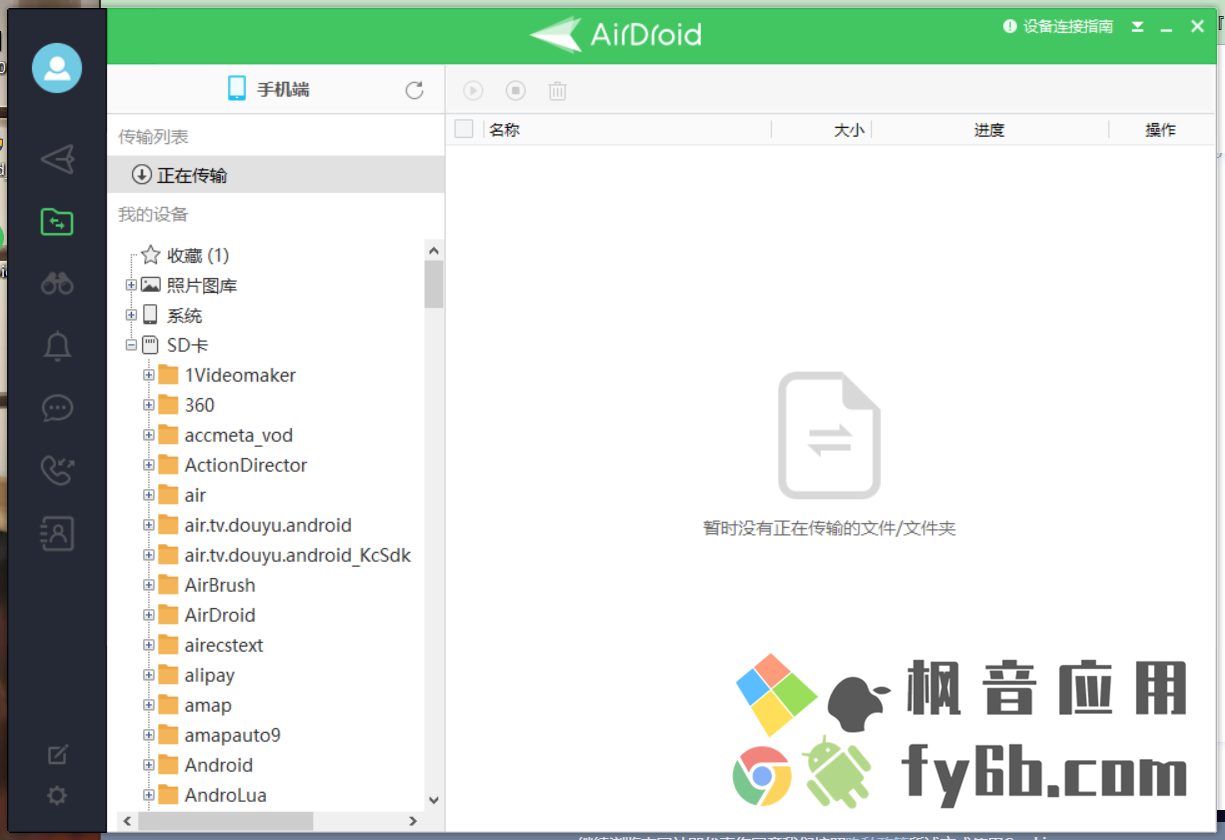This screenshot has width=1225, height=840.
Task: Open the bell notifications section
Action: pos(57,346)
